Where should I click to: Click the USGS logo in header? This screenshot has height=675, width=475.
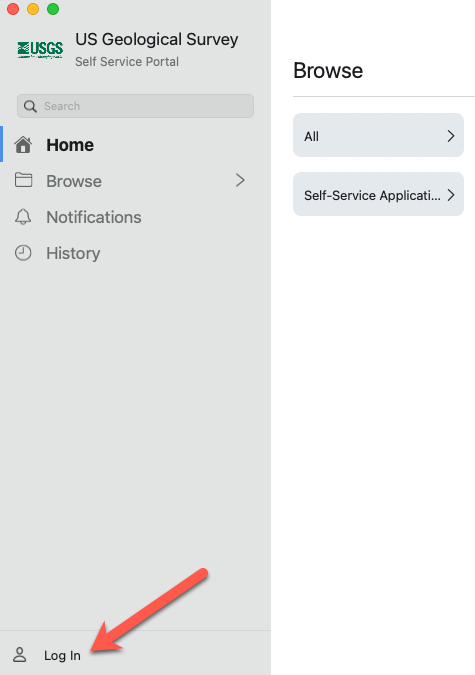(40, 50)
